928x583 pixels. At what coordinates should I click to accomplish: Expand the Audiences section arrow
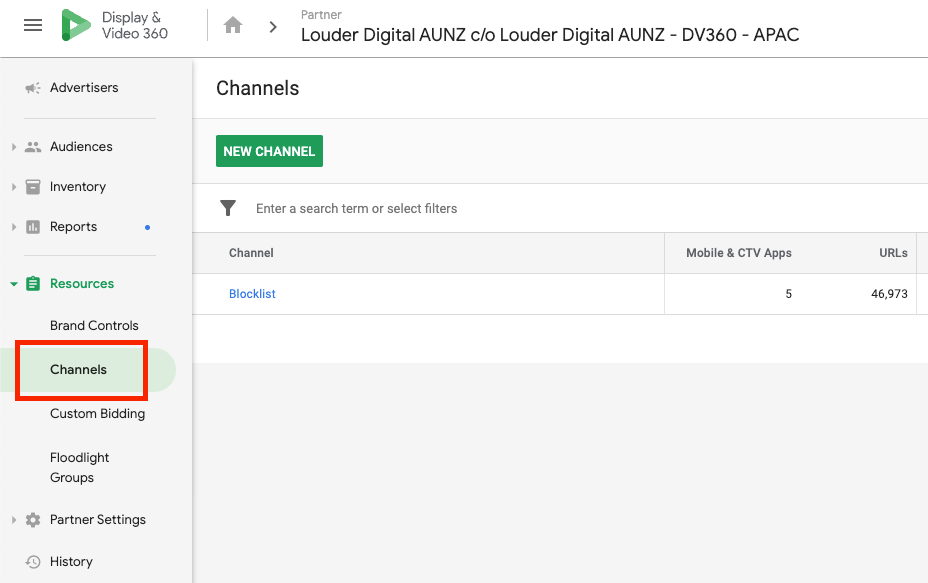coord(14,147)
